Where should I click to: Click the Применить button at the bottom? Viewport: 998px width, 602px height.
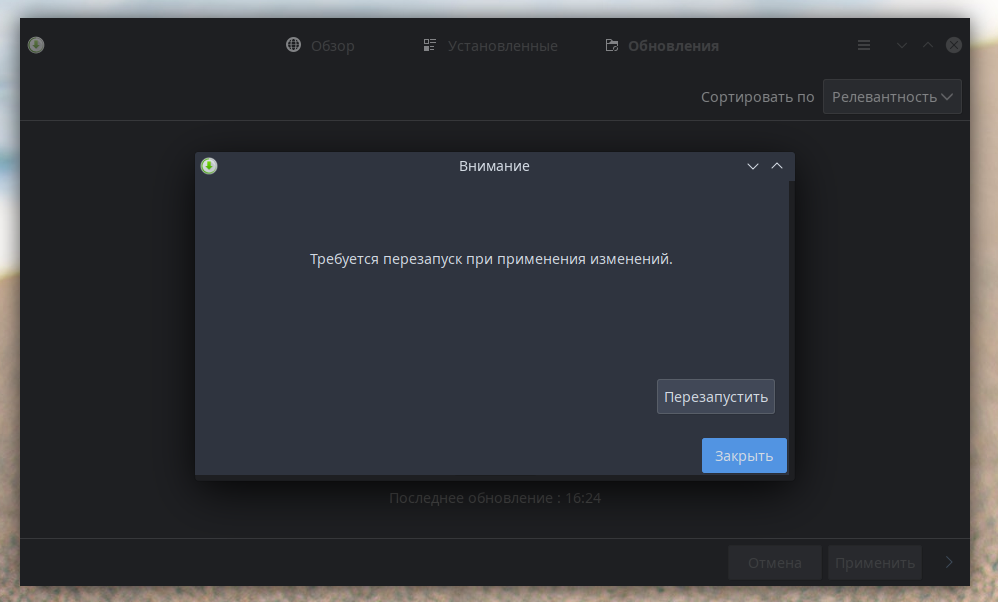pyautogui.click(x=875, y=563)
